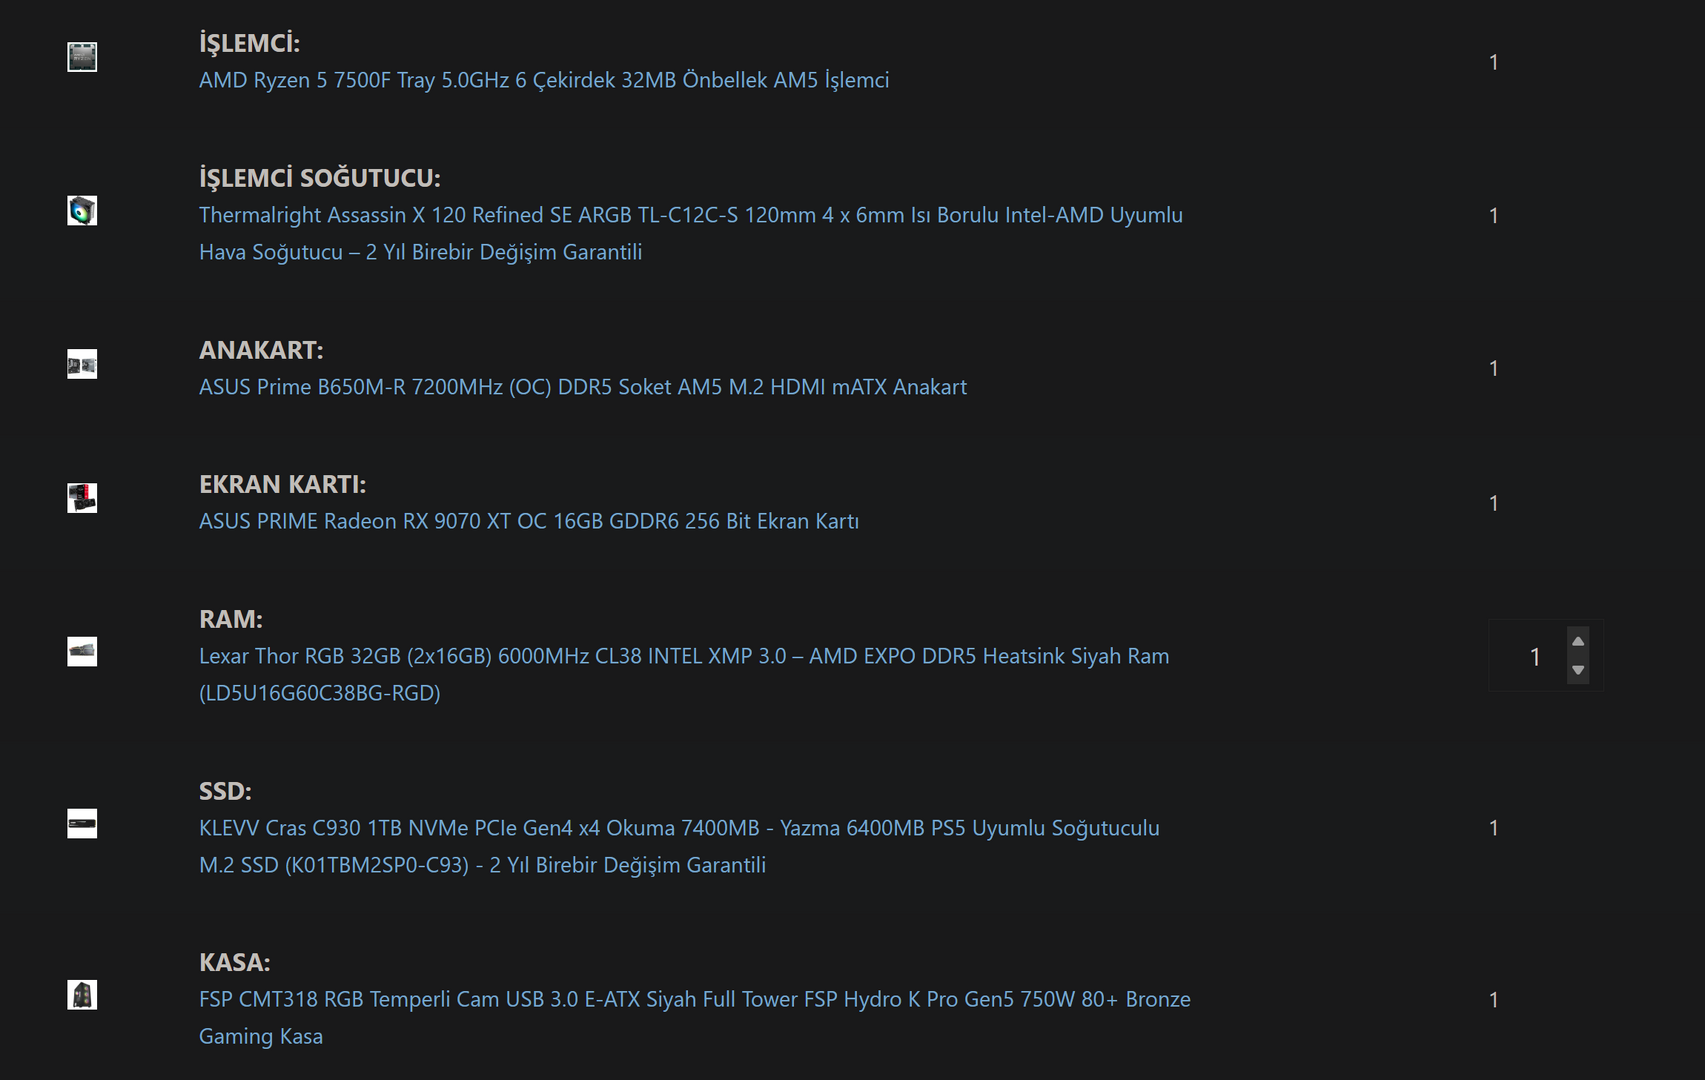The width and height of the screenshot is (1705, 1080).
Task: Open the FSP CMT318 case thumbnail image
Action: pyautogui.click(x=82, y=995)
